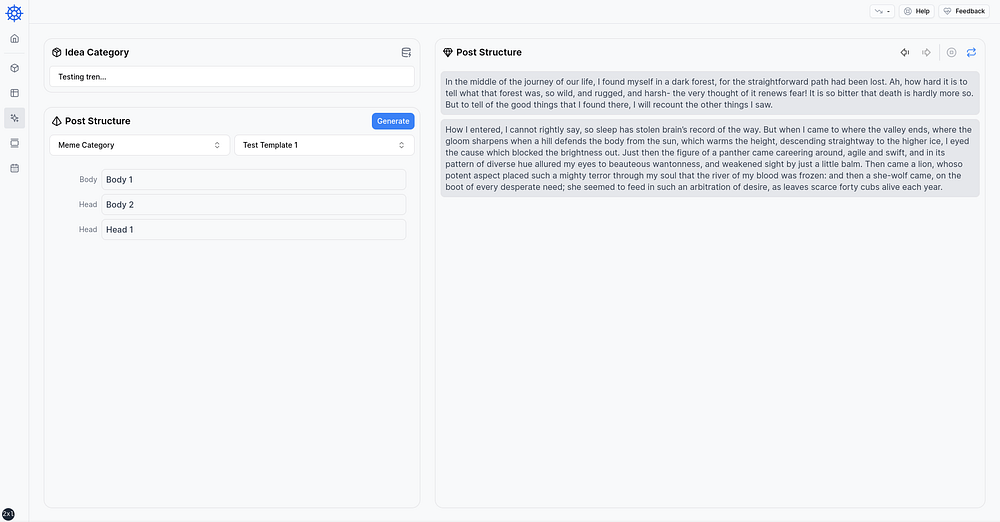Click the Head label beside Body 2
Image resolution: width=1000 pixels, height=522 pixels.
click(x=88, y=205)
